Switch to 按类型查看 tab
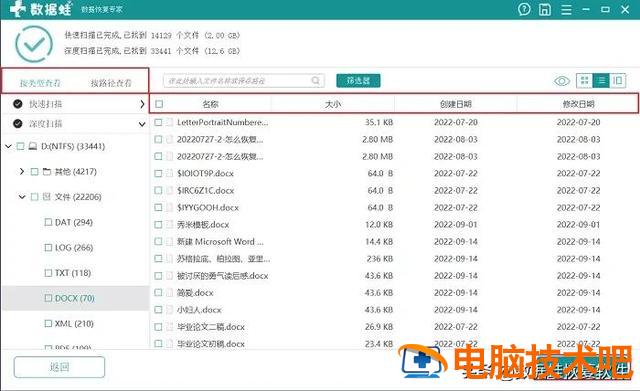The height and width of the screenshot is (391, 640). tap(40, 83)
